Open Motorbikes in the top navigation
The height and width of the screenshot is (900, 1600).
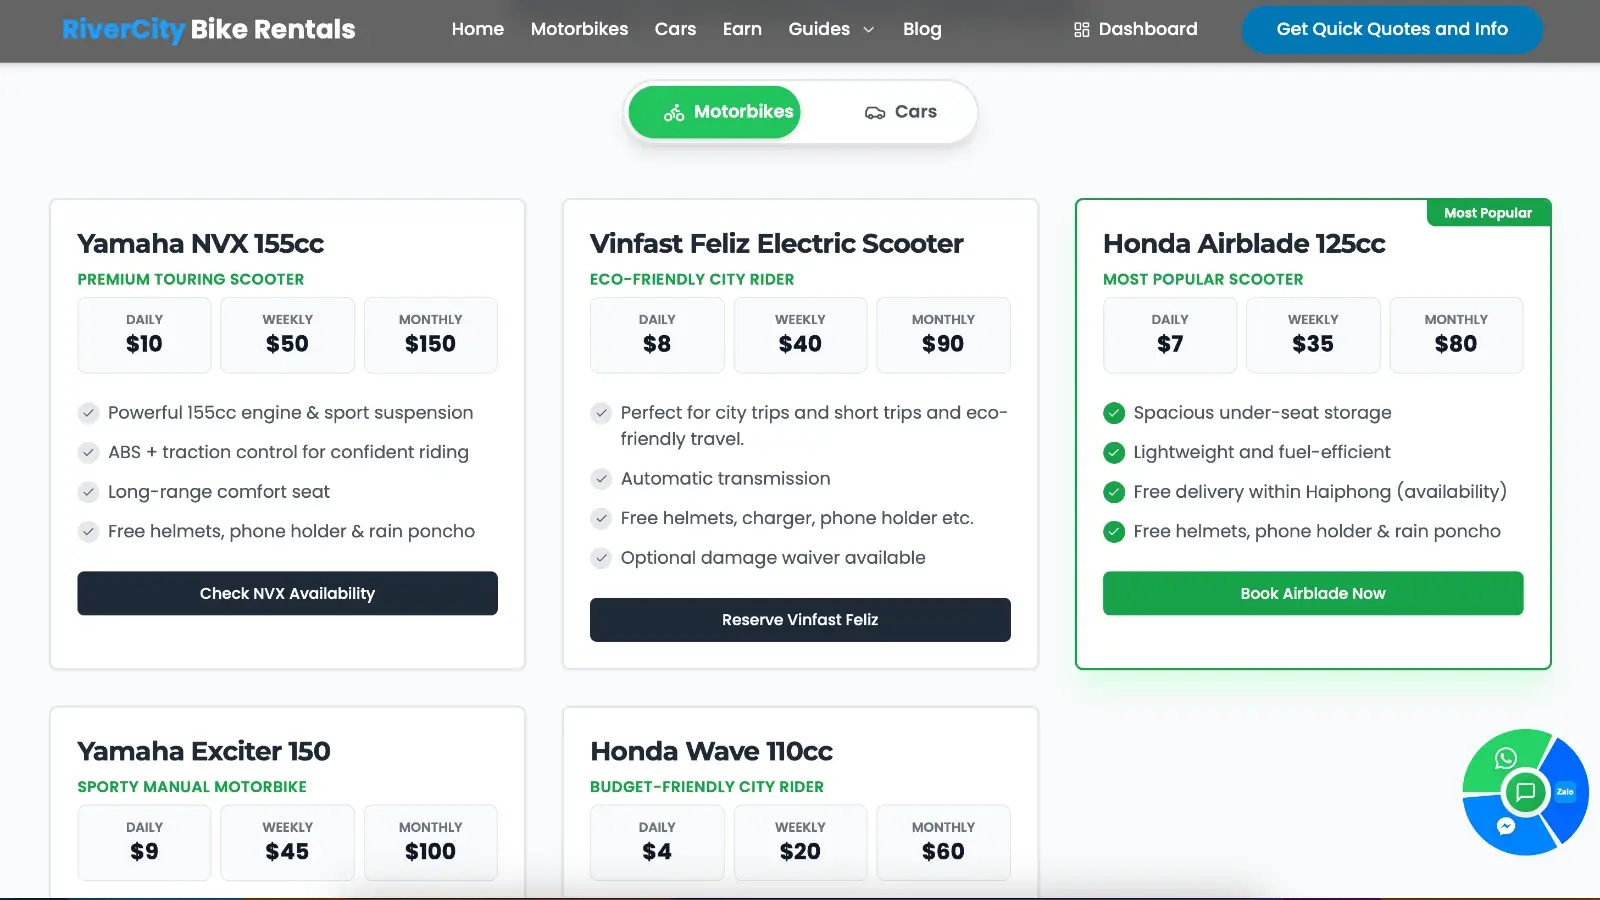[x=579, y=29]
